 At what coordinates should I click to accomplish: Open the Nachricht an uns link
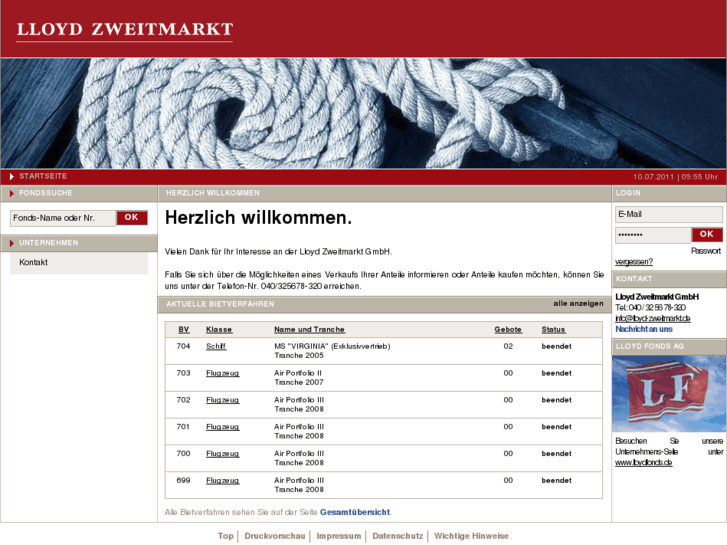click(644, 329)
